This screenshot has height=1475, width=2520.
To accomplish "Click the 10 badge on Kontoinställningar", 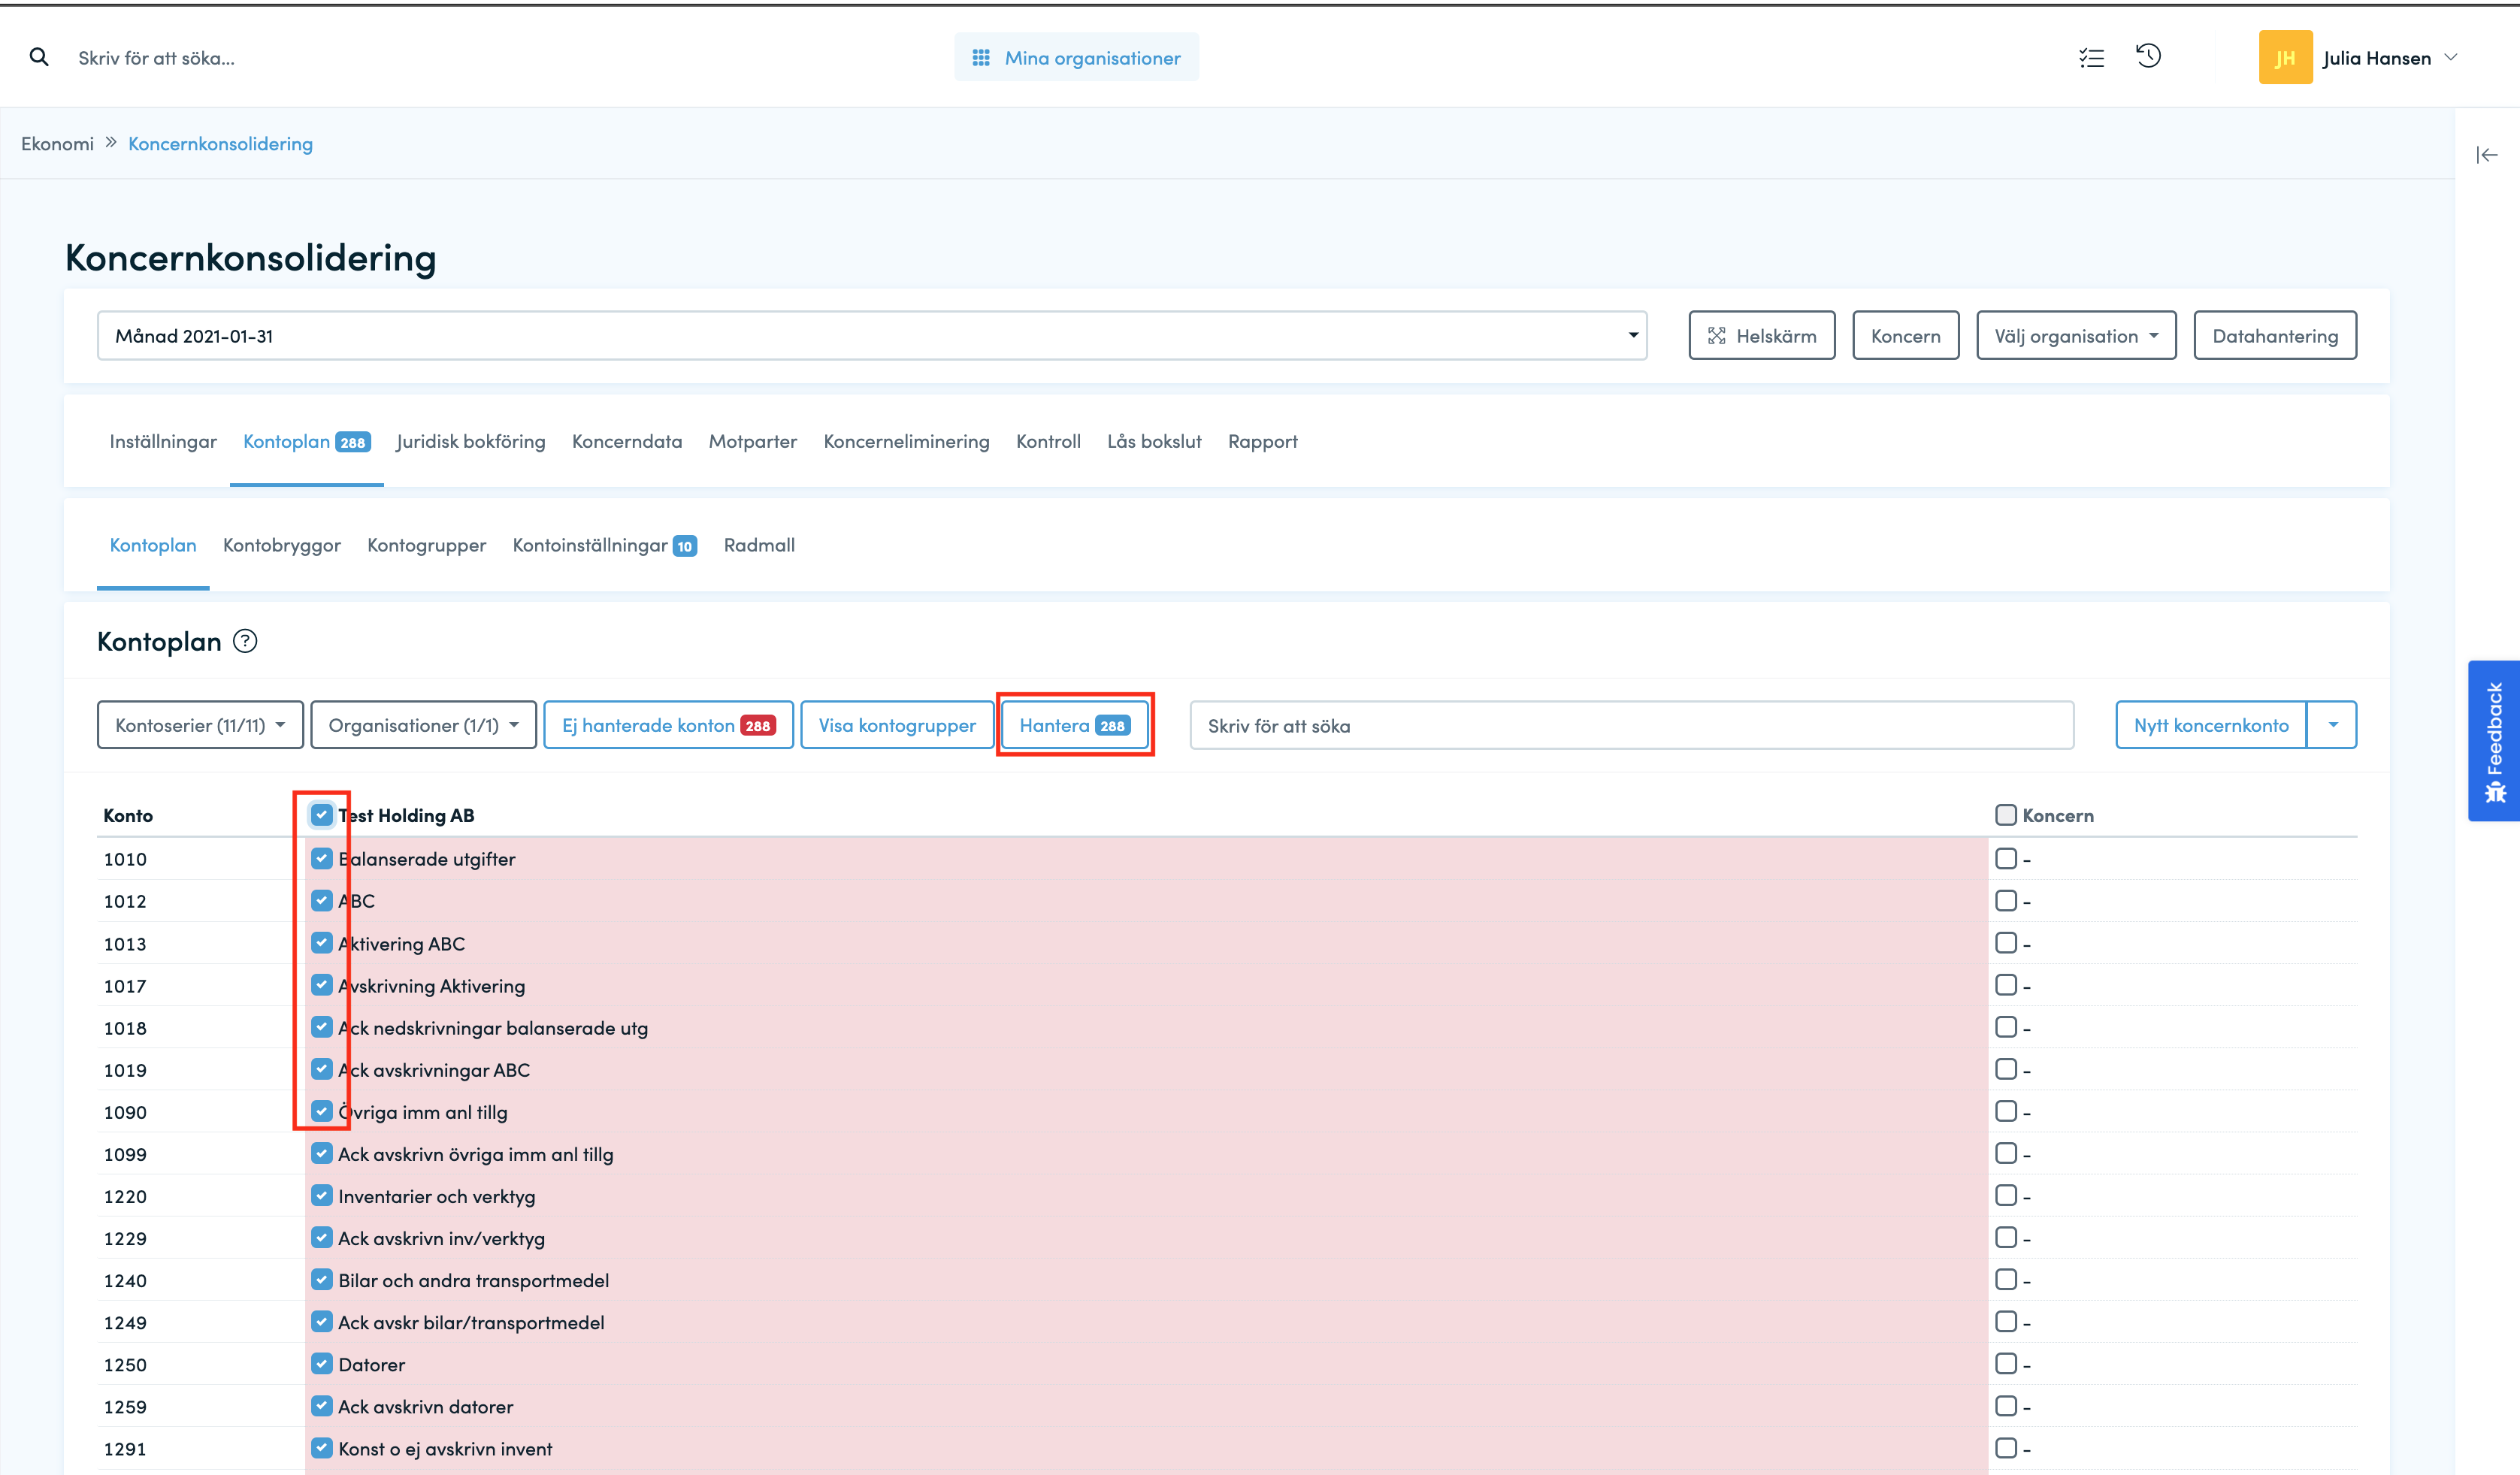I will point(685,546).
